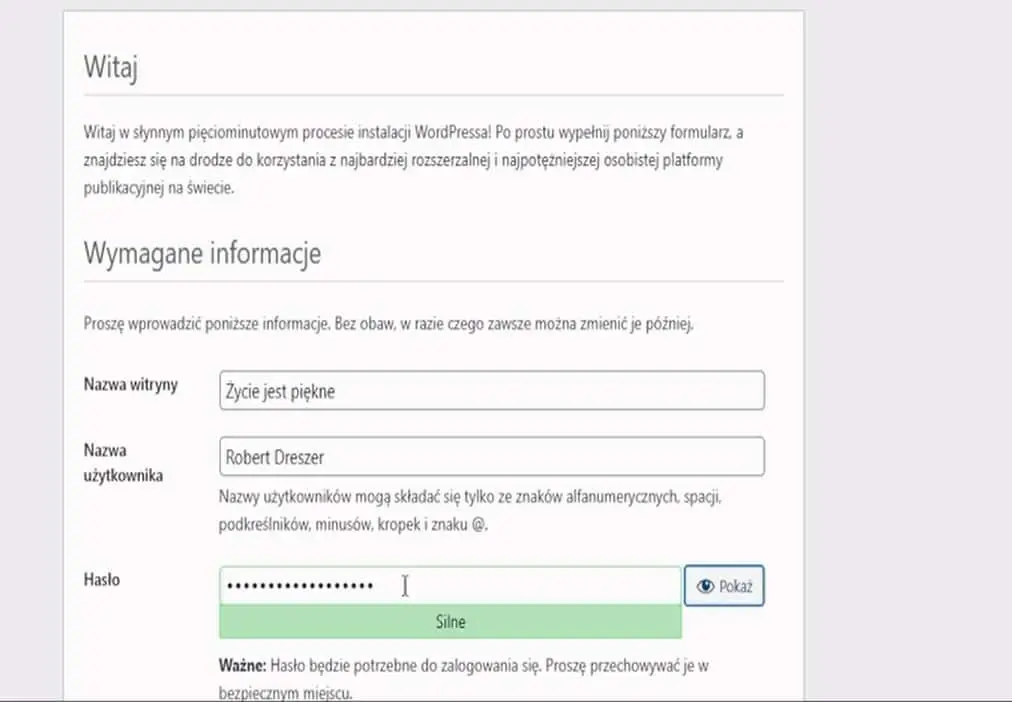Viewport: 1012px width, 702px height.
Task: Click the Hasło field label
Action: [x=102, y=579]
